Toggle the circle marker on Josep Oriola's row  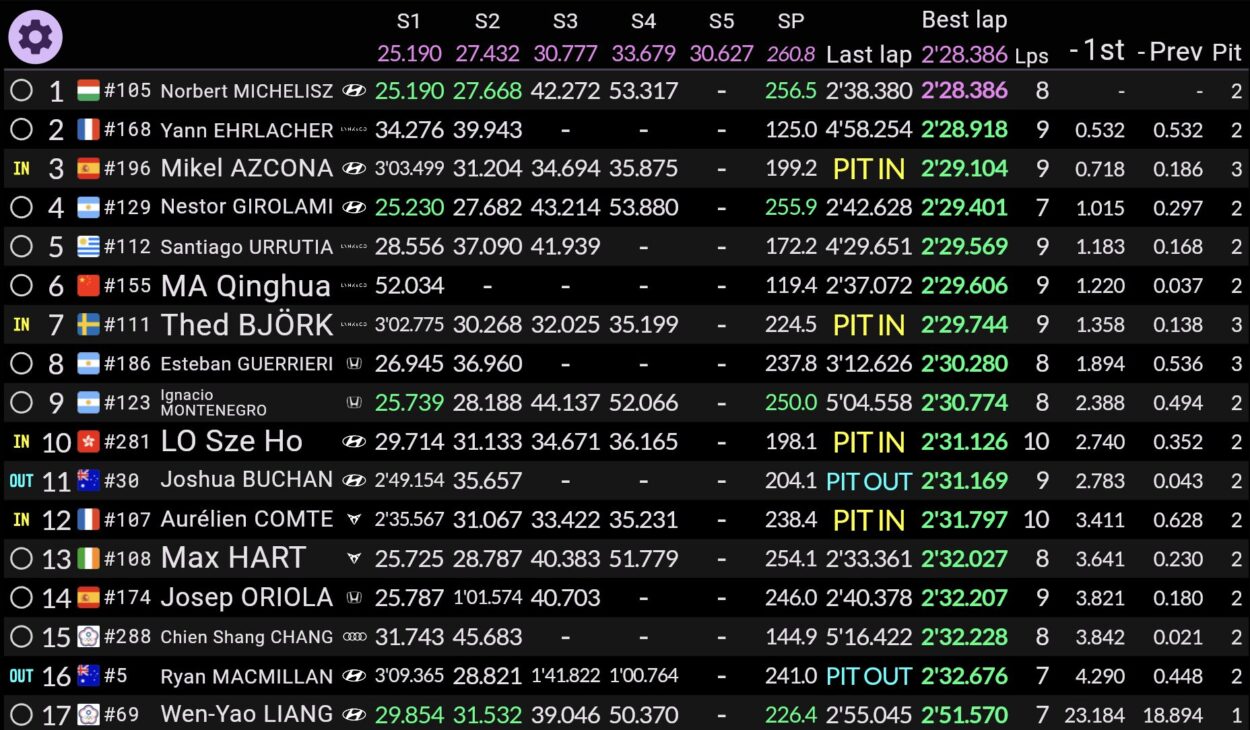(21, 598)
